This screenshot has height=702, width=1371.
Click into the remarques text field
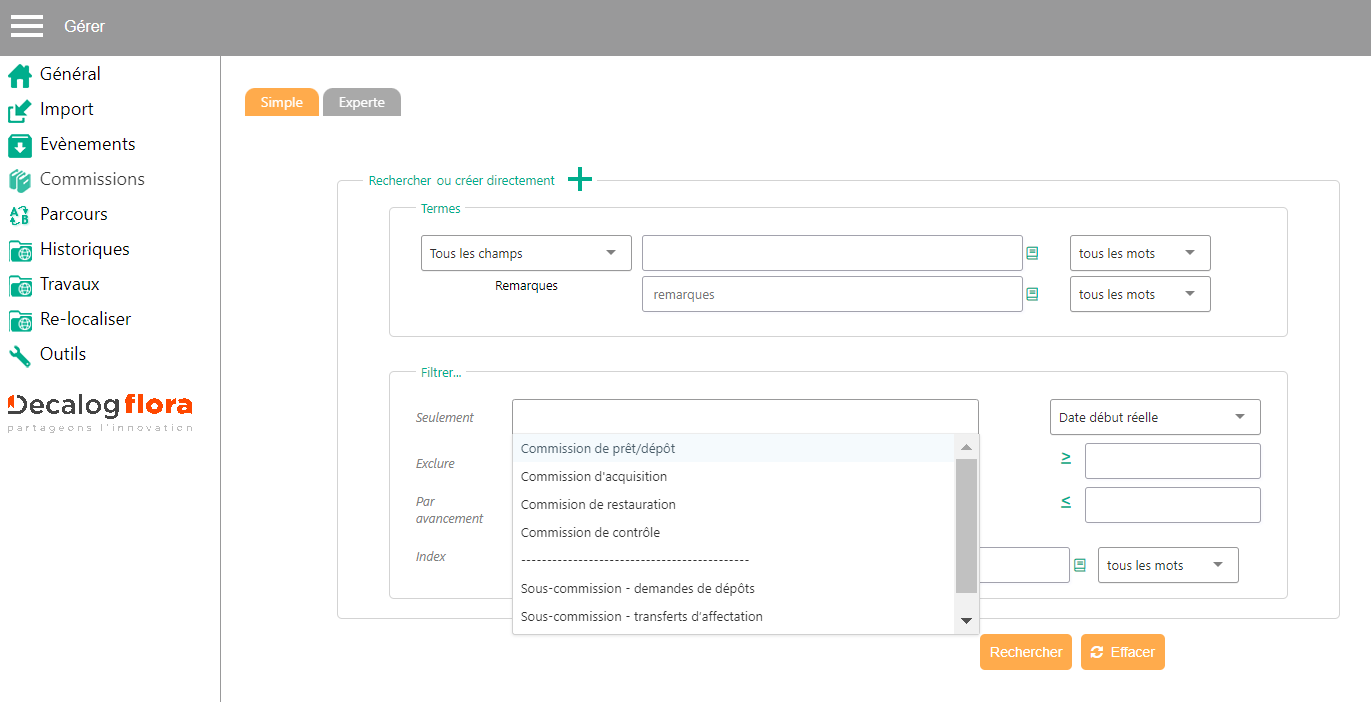[832, 294]
